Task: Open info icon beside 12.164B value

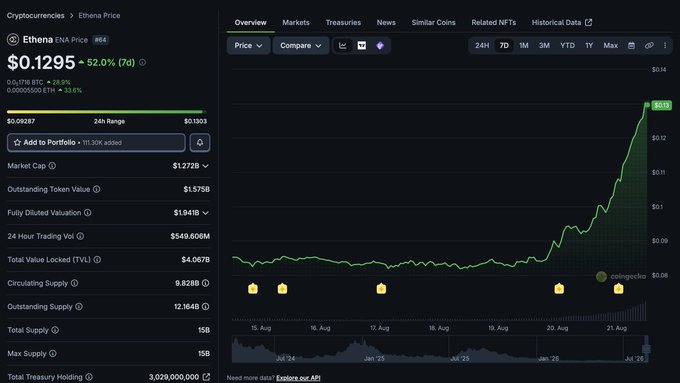Action: [x=206, y=306]
